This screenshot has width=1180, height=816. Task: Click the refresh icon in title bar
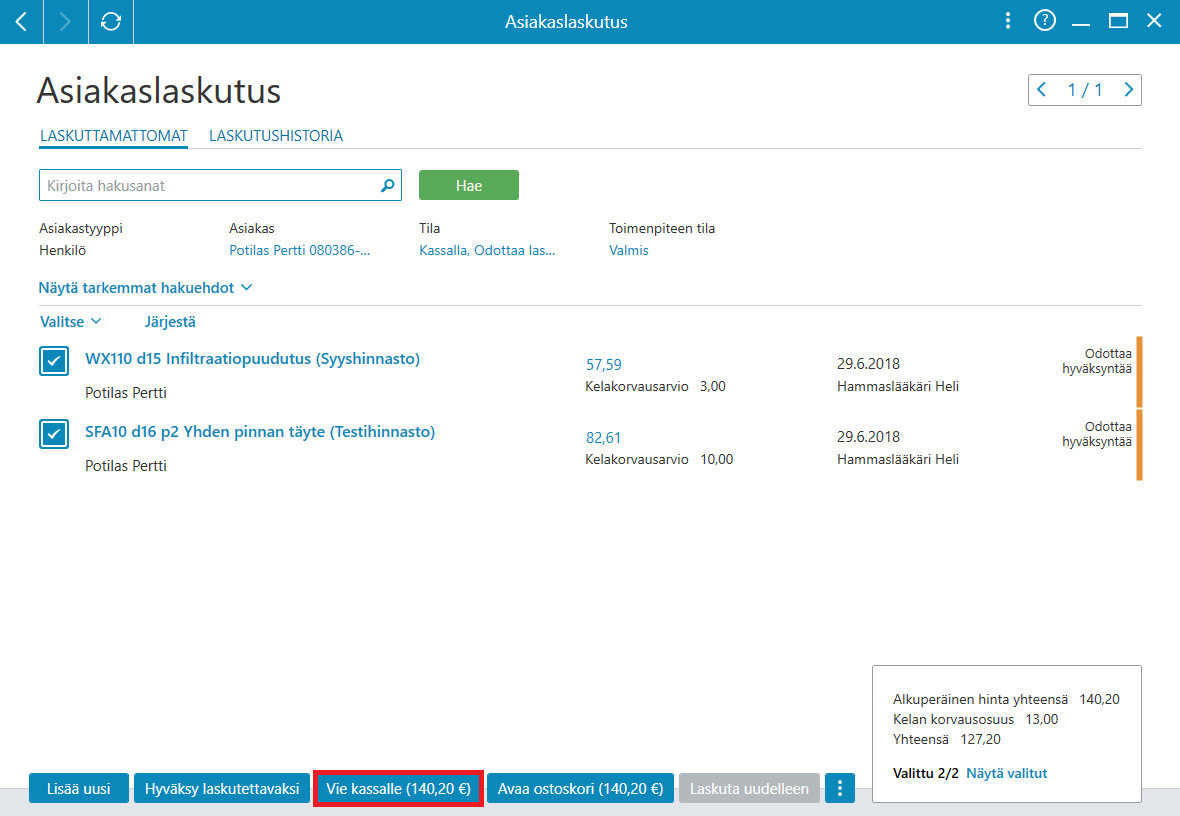111,22
